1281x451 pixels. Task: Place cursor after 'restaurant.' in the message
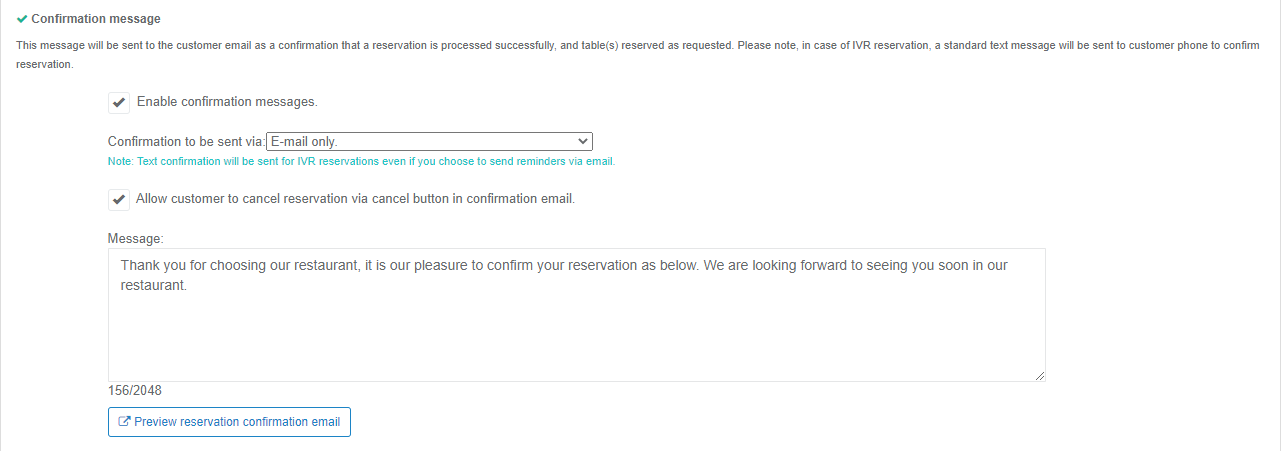click(188, 285)
